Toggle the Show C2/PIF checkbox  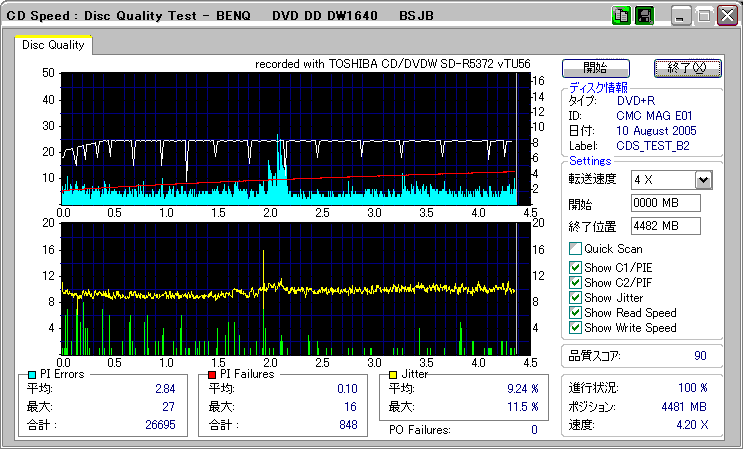coord(575,282)
